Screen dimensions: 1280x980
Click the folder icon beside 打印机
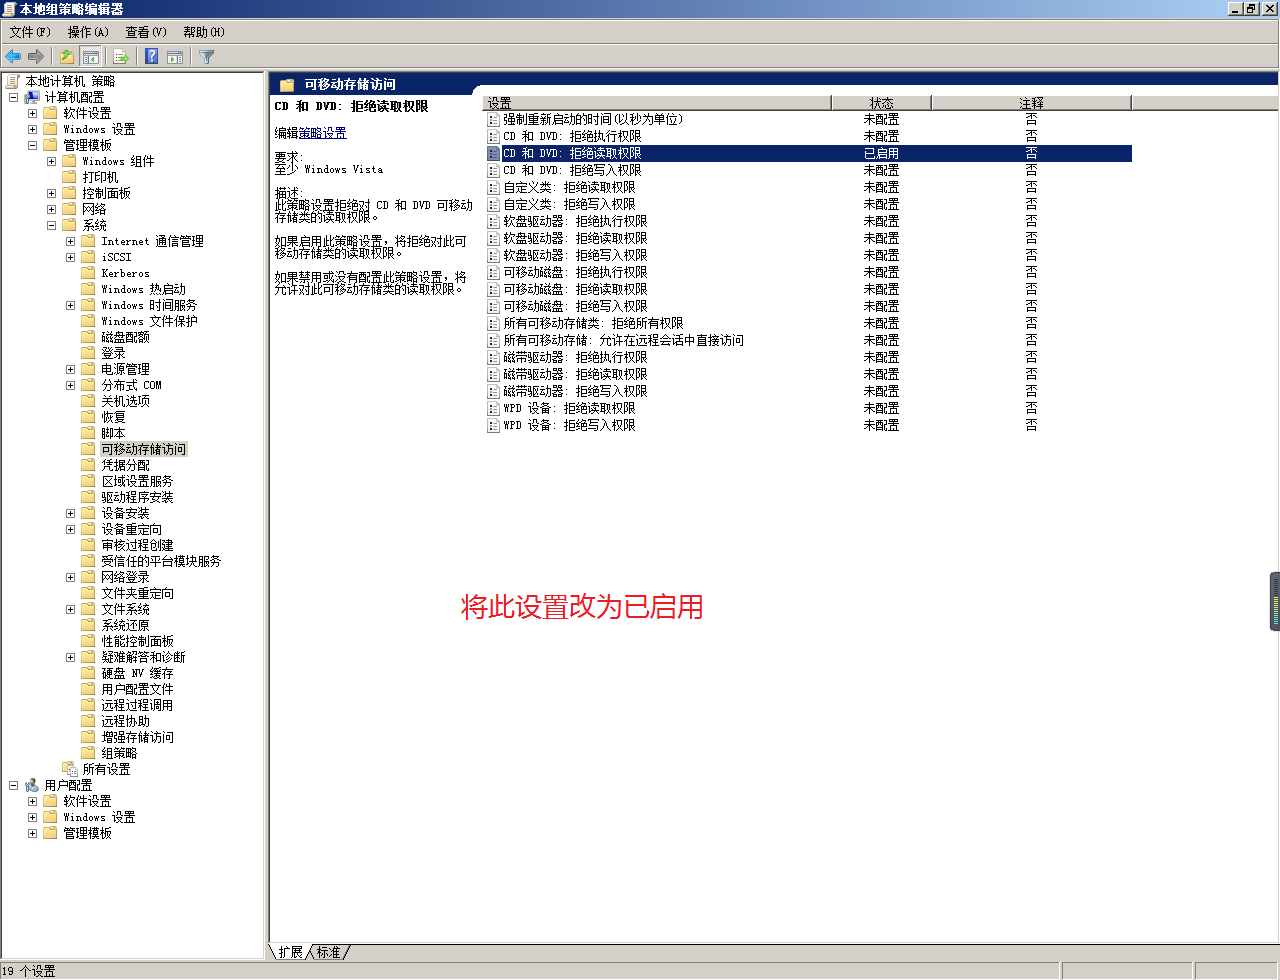70,177
